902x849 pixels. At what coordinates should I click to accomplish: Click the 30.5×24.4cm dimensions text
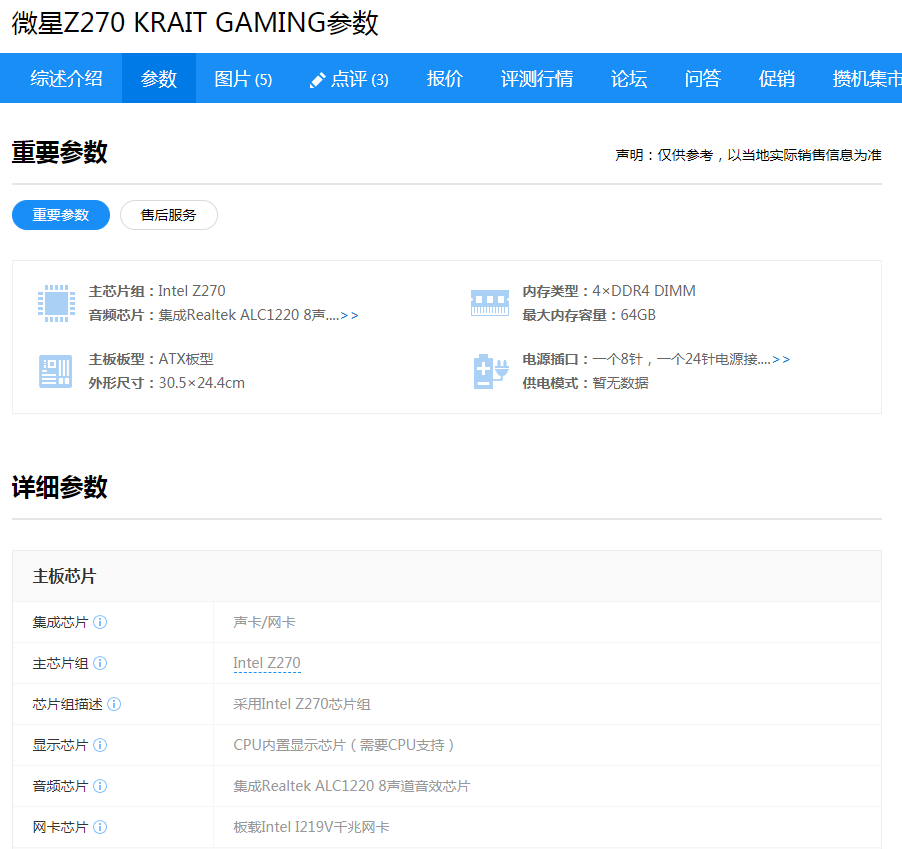[x=201, y=383]
